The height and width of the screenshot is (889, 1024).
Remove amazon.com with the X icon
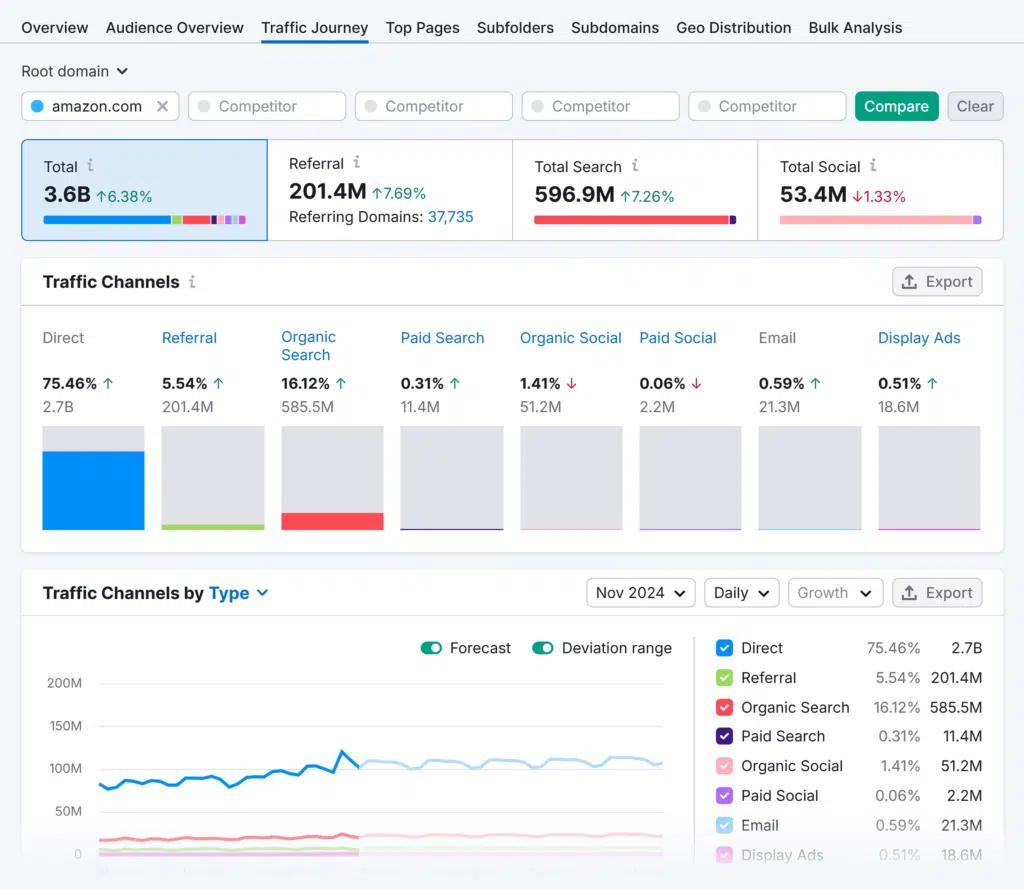click(162, 106)
